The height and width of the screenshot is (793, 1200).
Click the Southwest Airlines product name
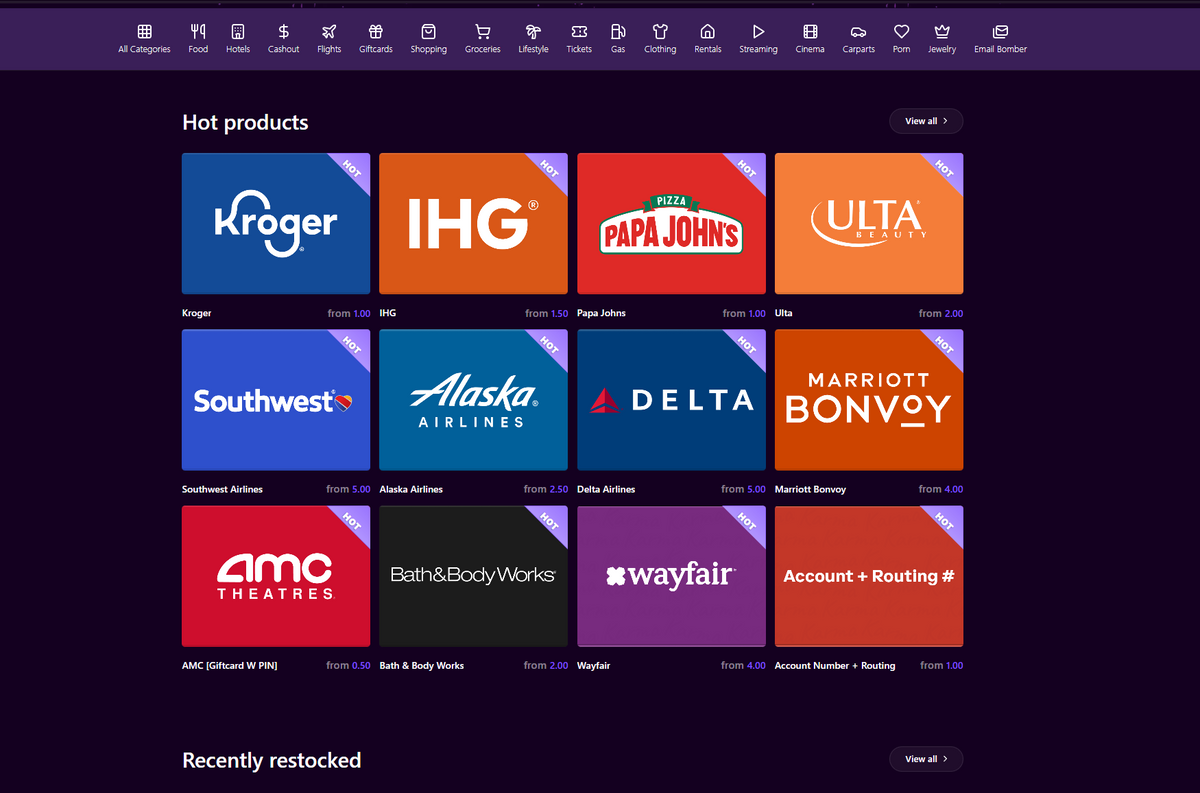point(222,489)
